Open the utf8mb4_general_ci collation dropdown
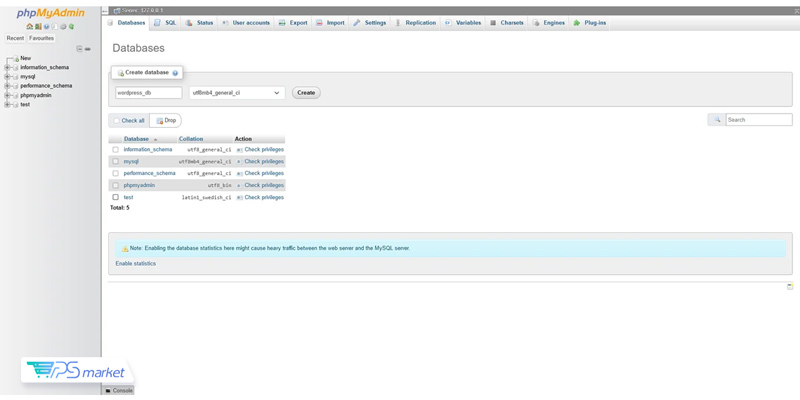800x400 pixels. 237,93
